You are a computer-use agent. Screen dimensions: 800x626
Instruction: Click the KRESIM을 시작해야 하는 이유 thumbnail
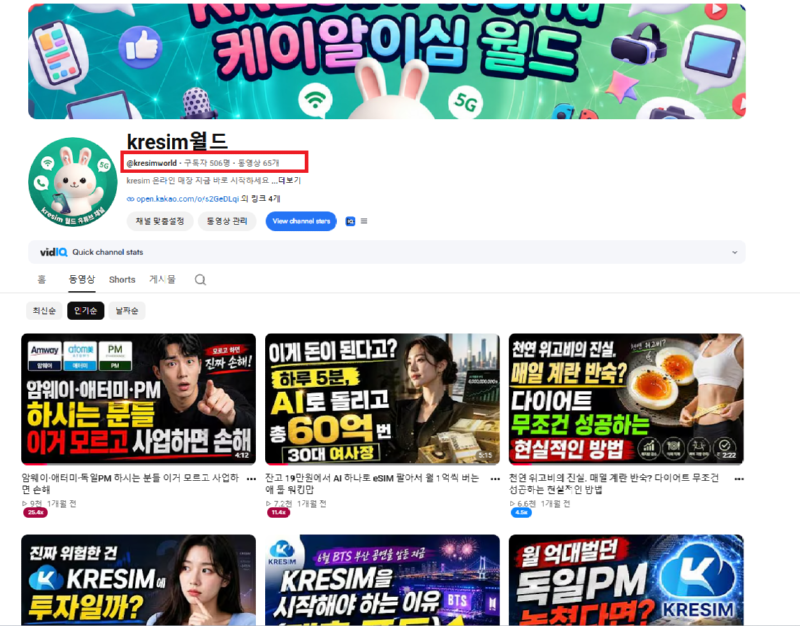tap(382, 580)
